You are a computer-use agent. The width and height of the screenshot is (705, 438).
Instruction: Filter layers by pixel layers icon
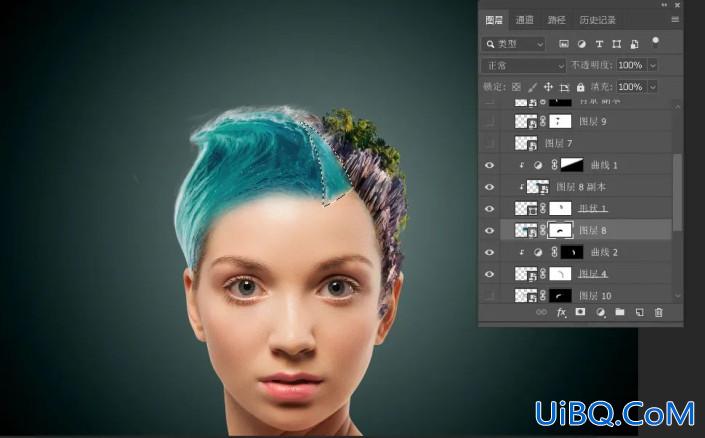pyautogui.click(x=563, y=44)
